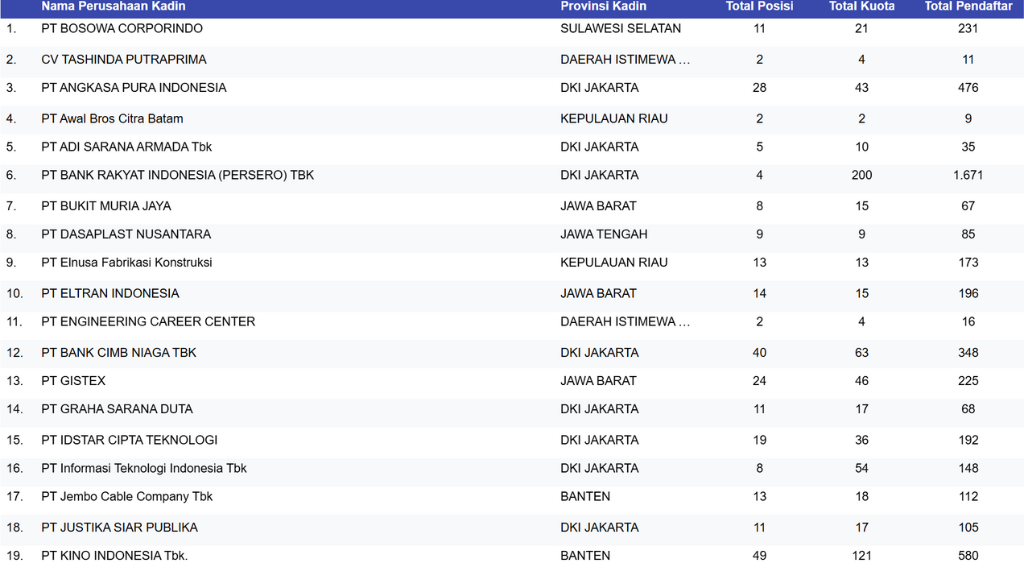Click the 200 quota value for BRI

coord(861,176)
